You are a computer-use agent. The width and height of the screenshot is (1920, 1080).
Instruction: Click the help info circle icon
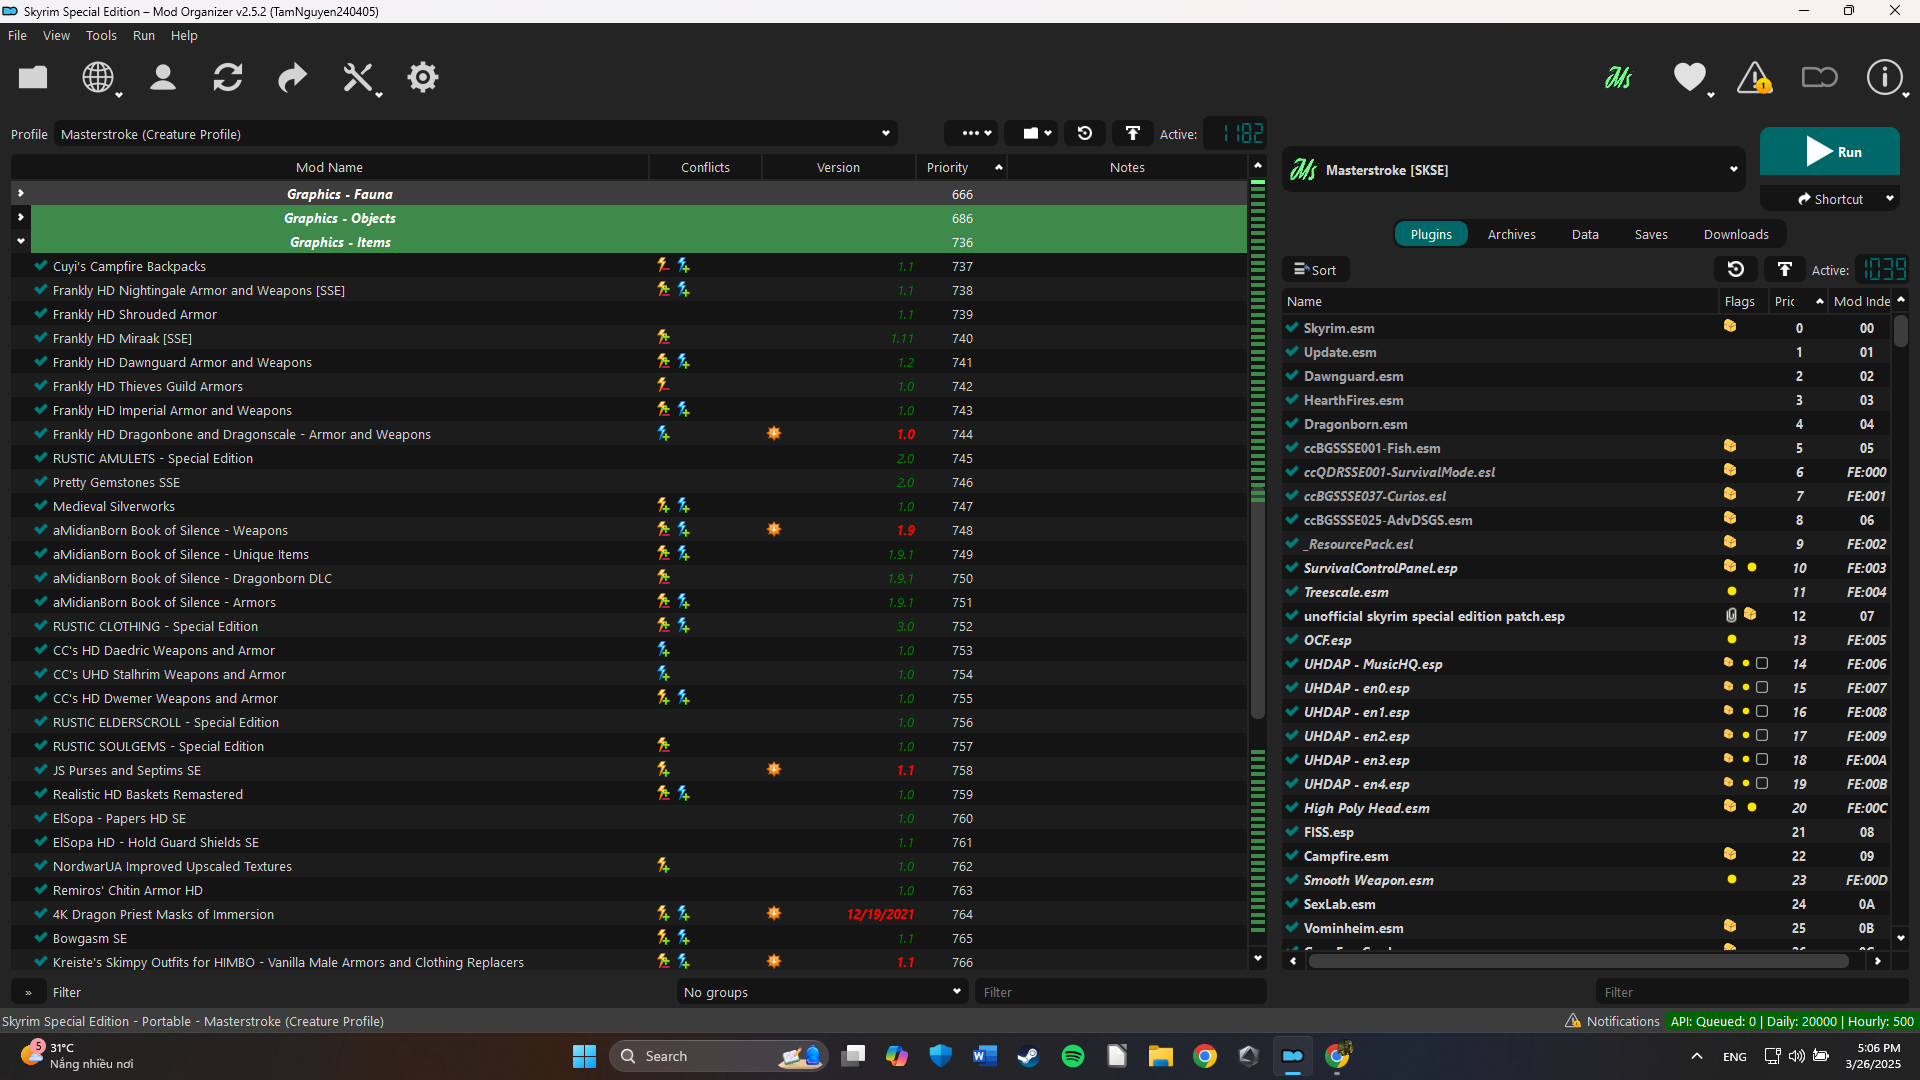1884,77
